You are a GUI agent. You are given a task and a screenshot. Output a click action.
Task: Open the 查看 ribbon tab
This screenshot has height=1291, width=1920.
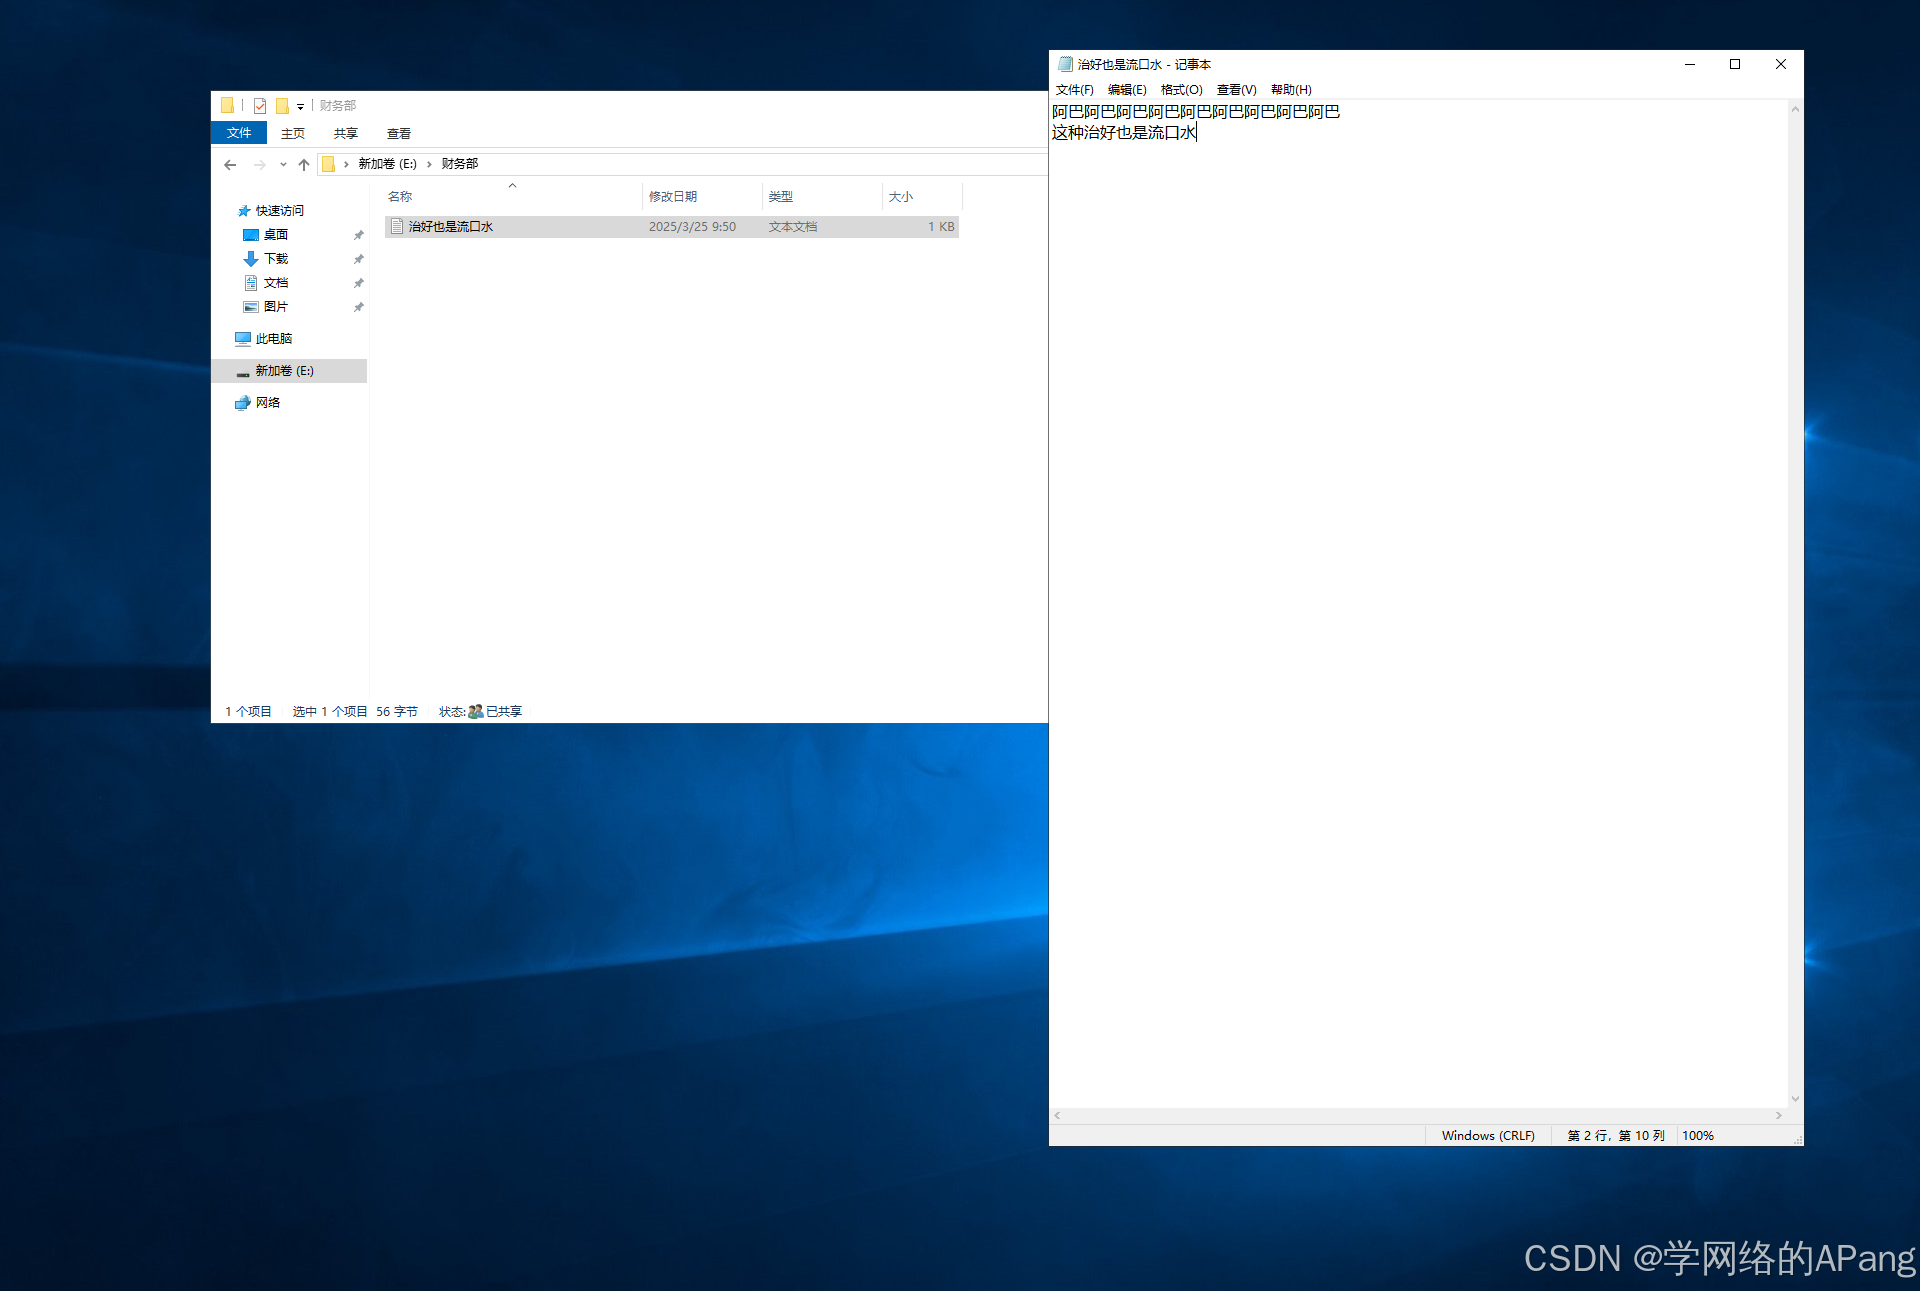tap(398, 134)
